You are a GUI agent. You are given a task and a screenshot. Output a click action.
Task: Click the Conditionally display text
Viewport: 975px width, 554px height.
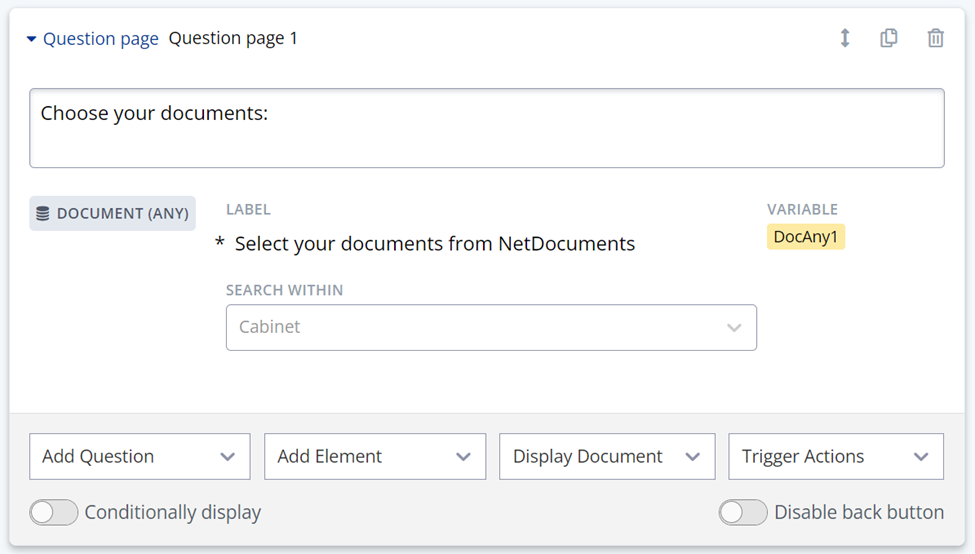pyautogui.click(x=173, y=512)
